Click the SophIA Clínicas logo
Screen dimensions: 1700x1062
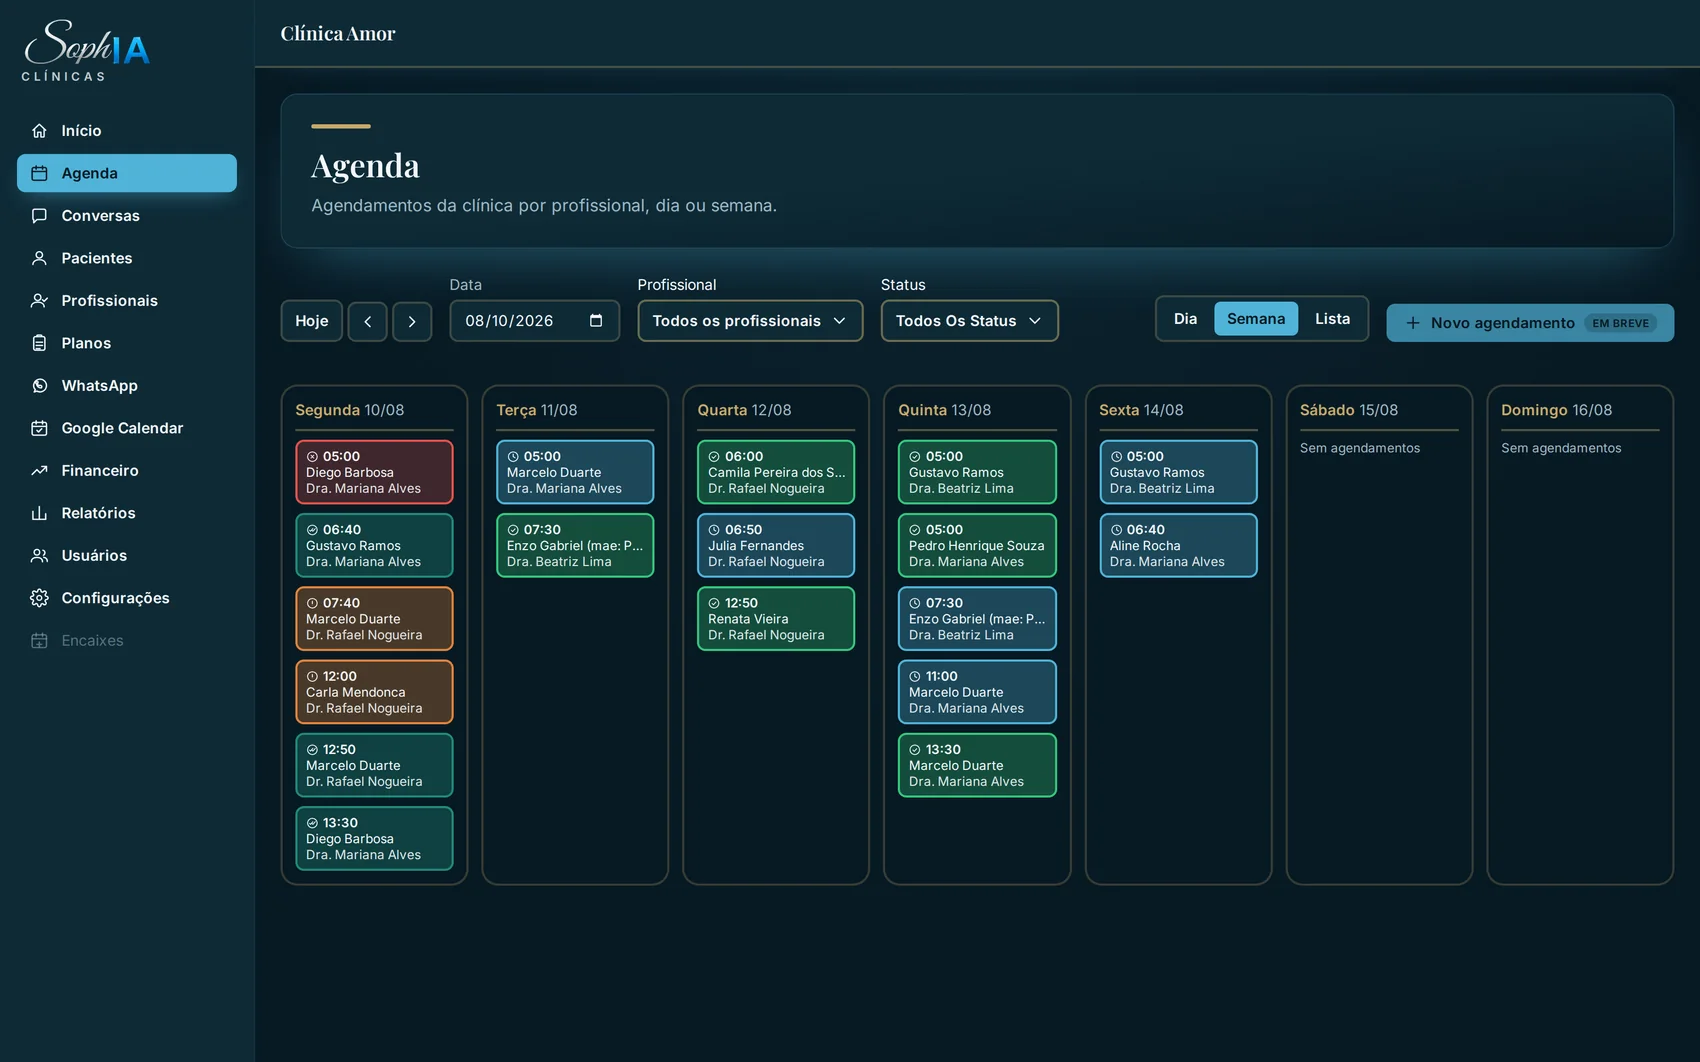pyautogui.click(x=86, y=50)
